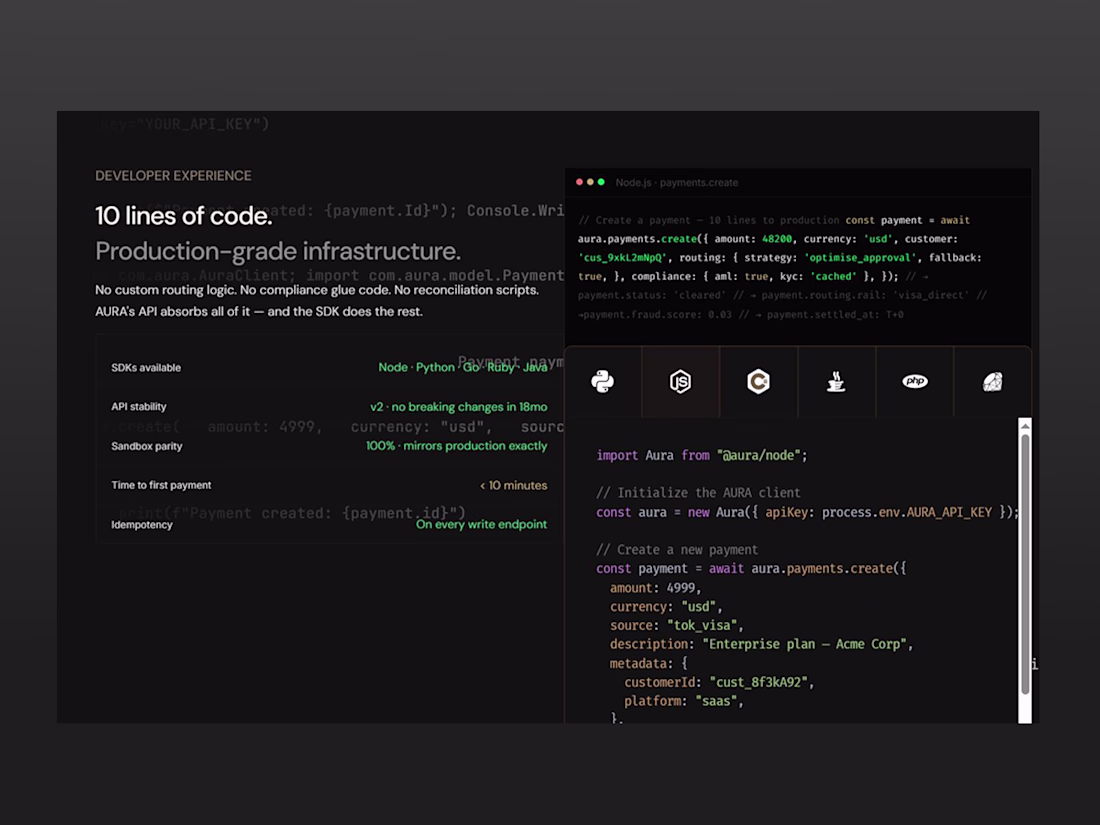The width and height of the screenshot is (1100, 825).
Task: Select the Node.js SDK icon tab
Action: (x=680, y=382)
